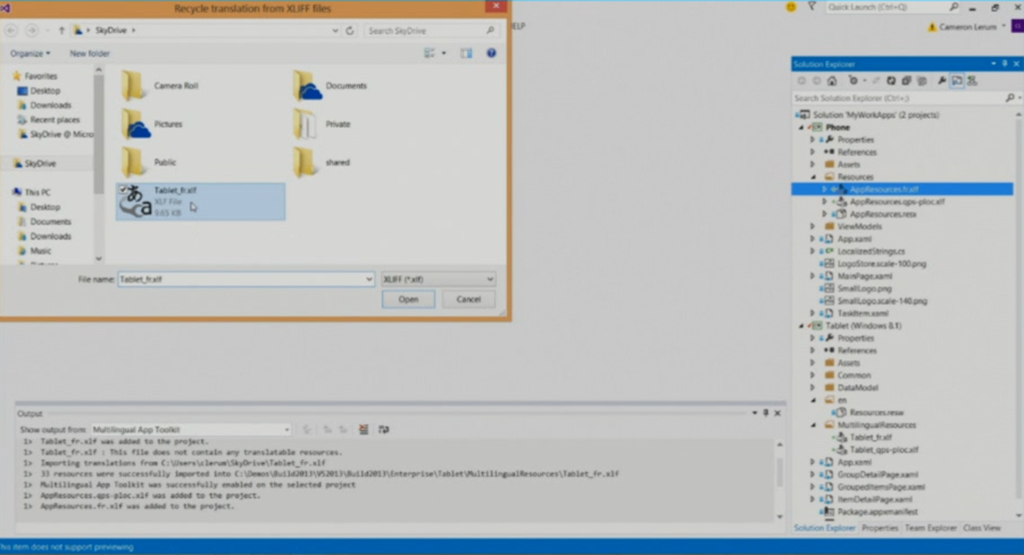Open the XLIFF (*.xlf) file type dropdown
The width and height of the screenshot is (1024, 555).
click(438, 279)
